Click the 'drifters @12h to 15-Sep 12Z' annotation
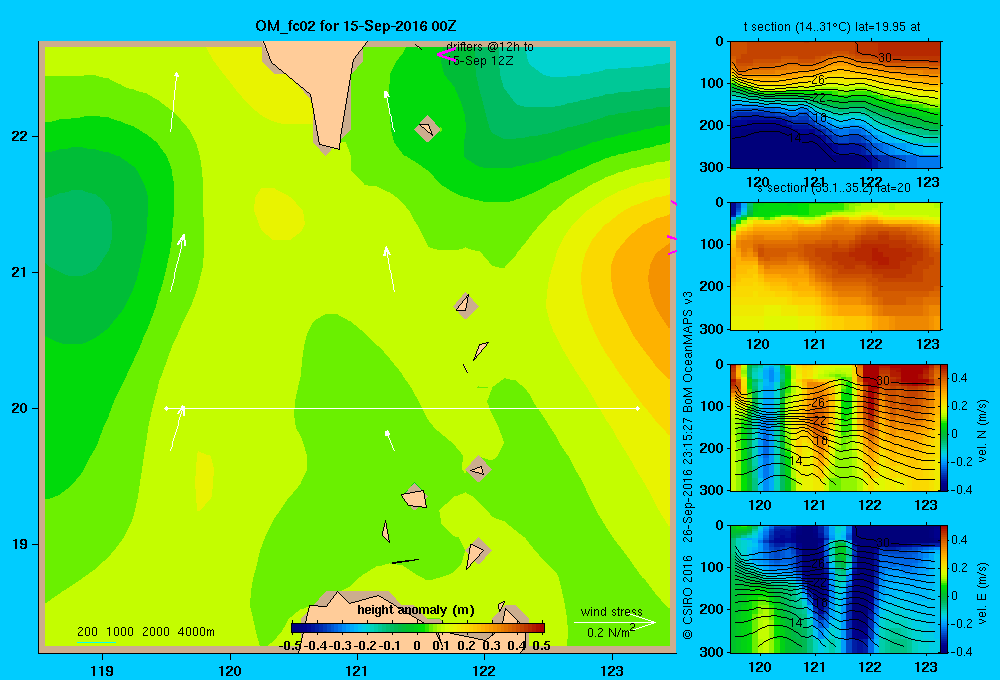The image size is (1000, 680). point(490,54)
